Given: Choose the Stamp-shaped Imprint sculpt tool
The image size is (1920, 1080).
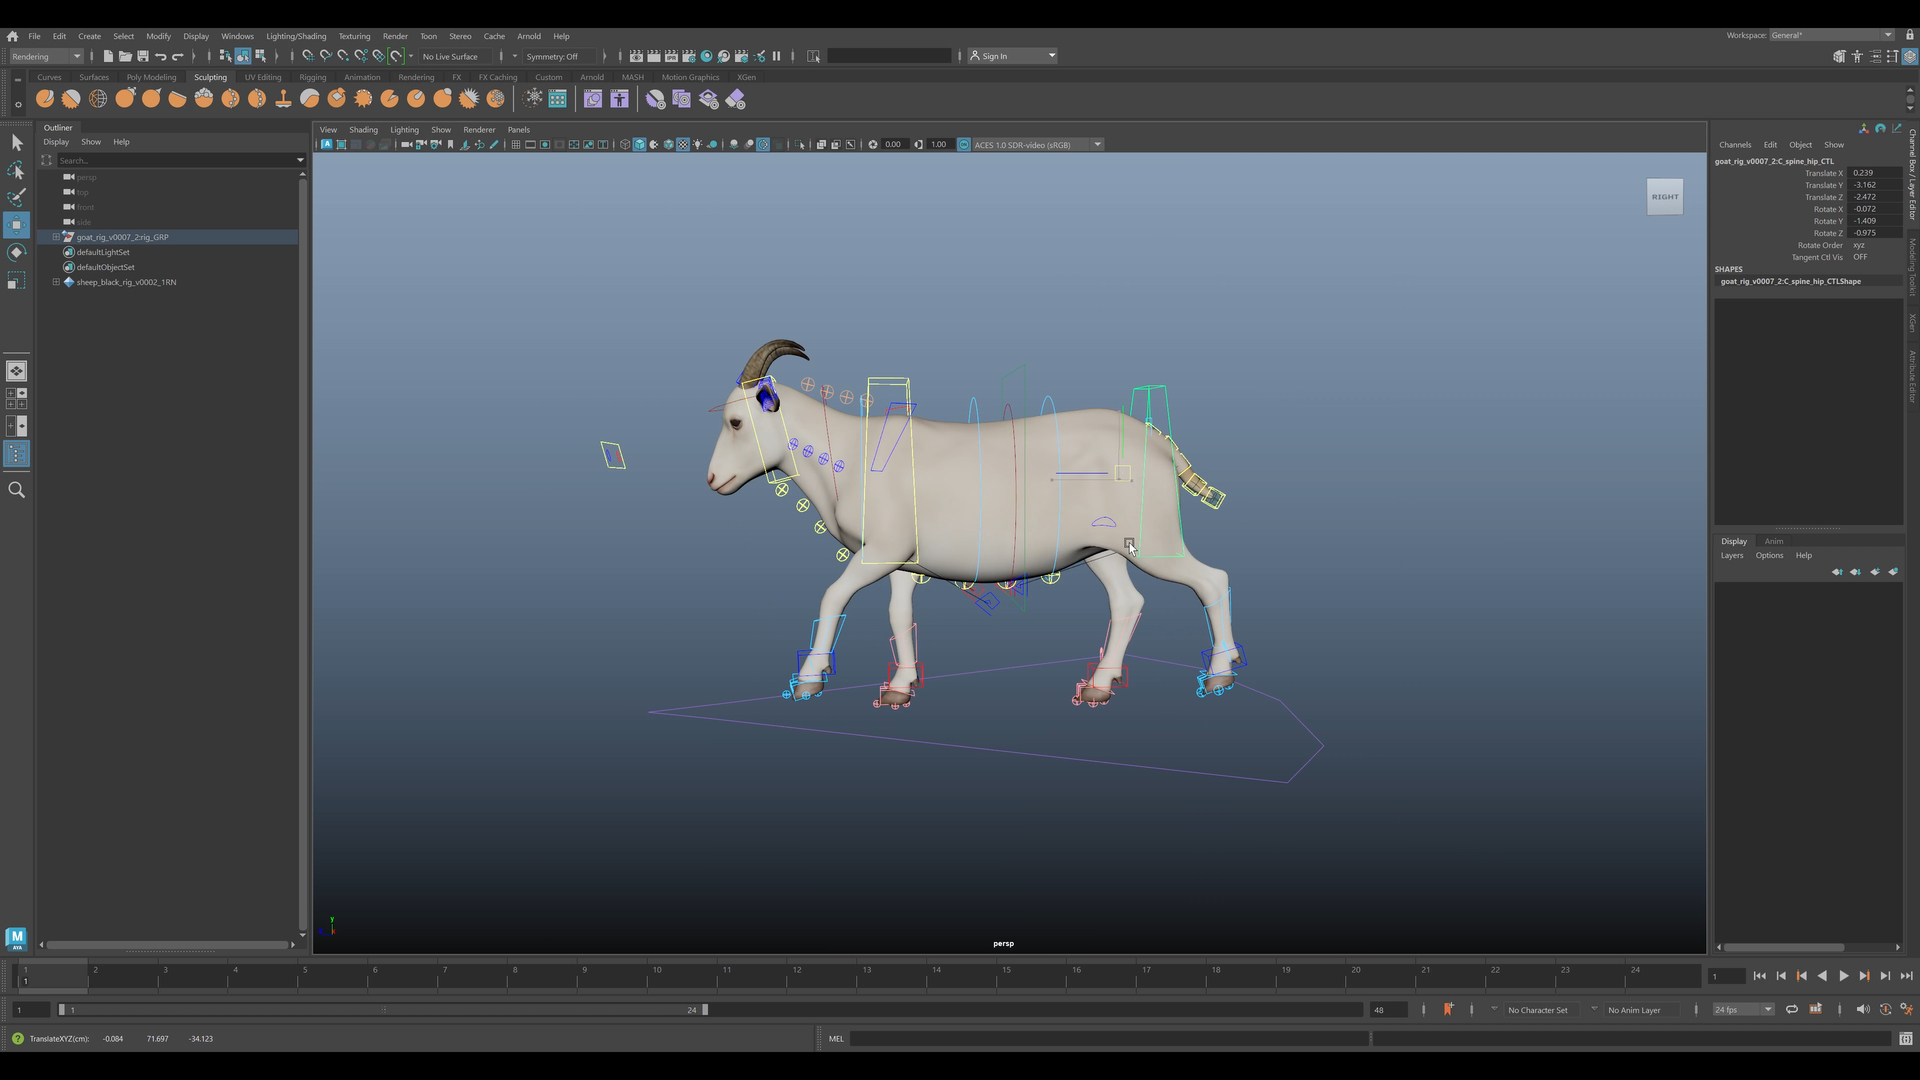Looking at the screenshot, I should pyautogui.click(x=283, y=98).
